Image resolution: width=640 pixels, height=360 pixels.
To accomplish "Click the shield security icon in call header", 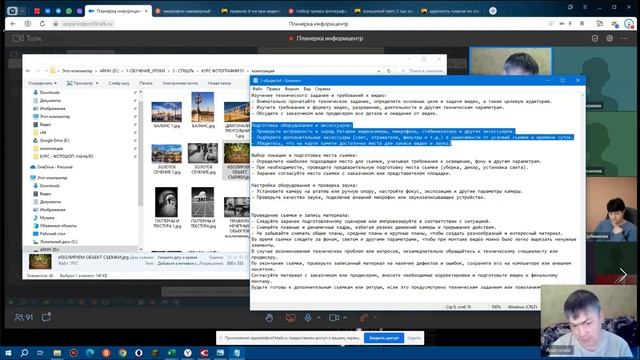I will tap(595, 38).
